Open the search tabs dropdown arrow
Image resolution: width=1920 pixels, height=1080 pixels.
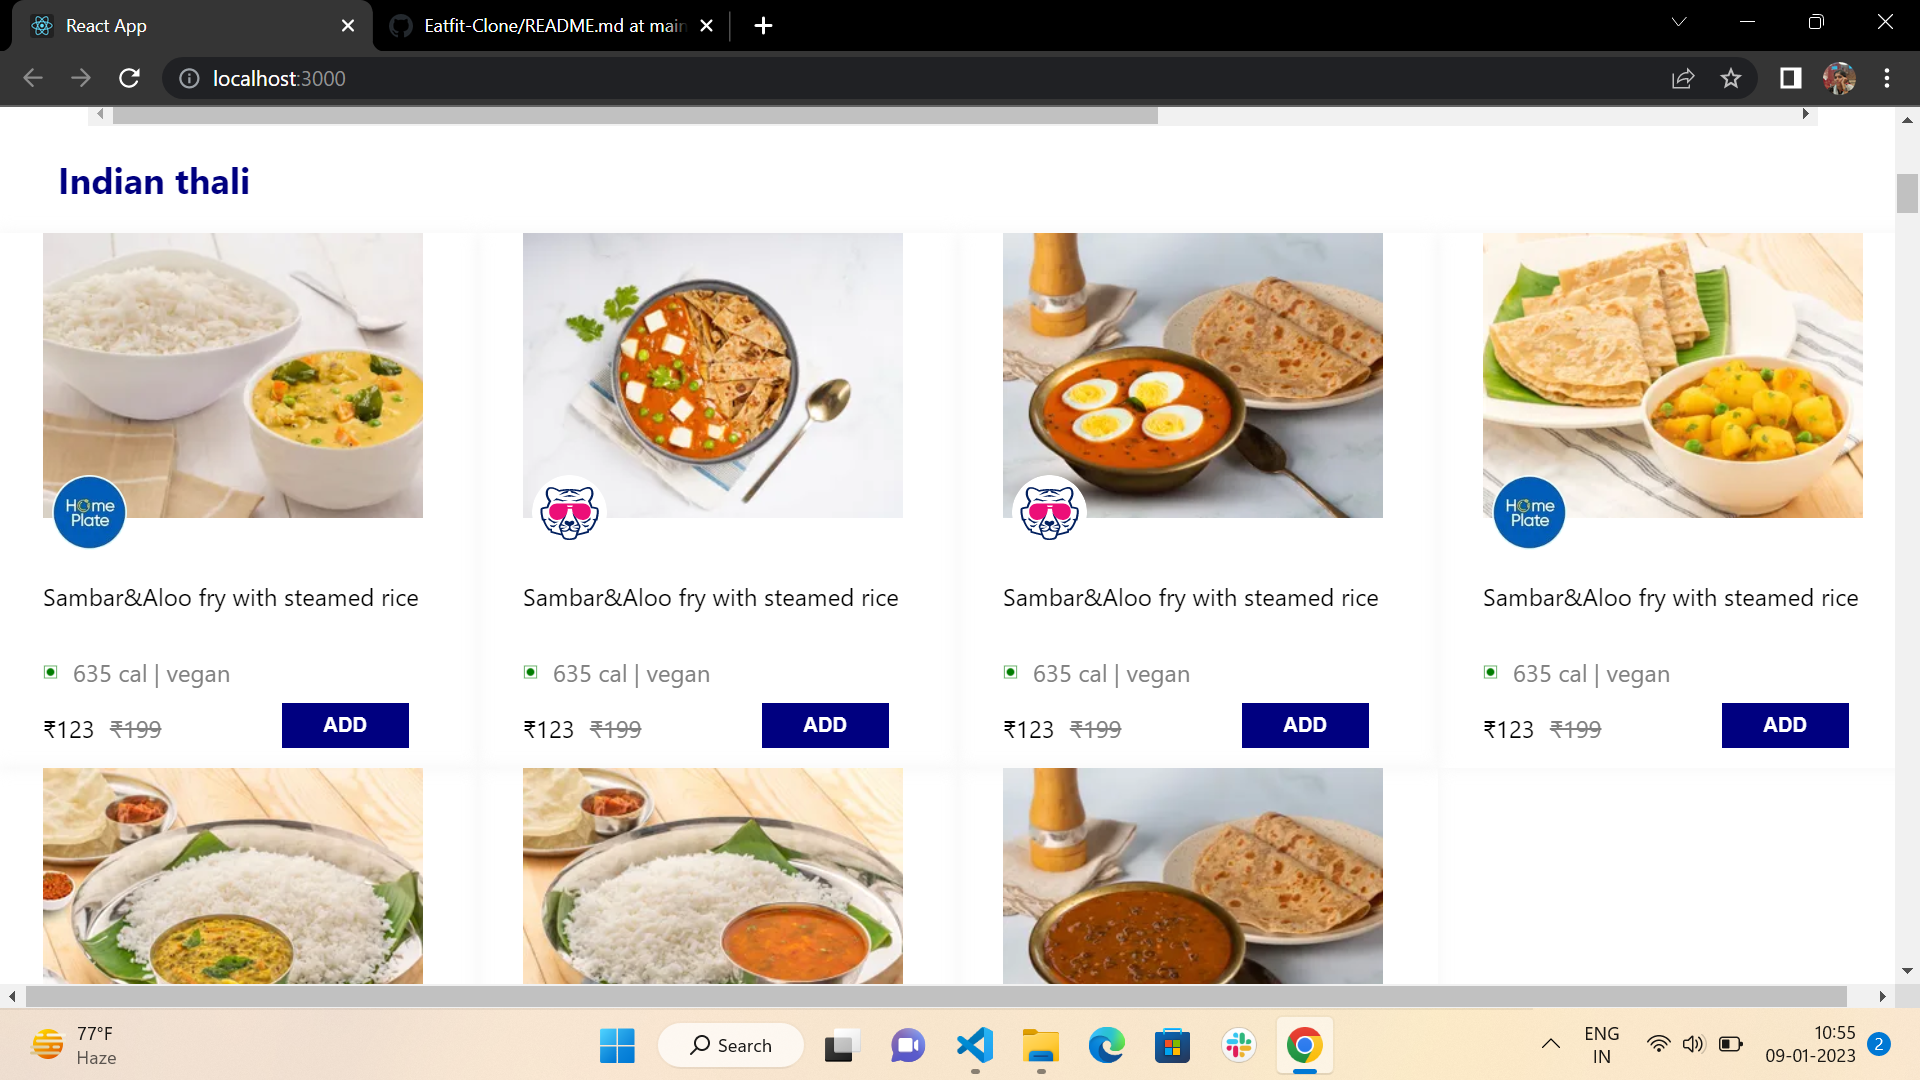tap(1680, 22)
